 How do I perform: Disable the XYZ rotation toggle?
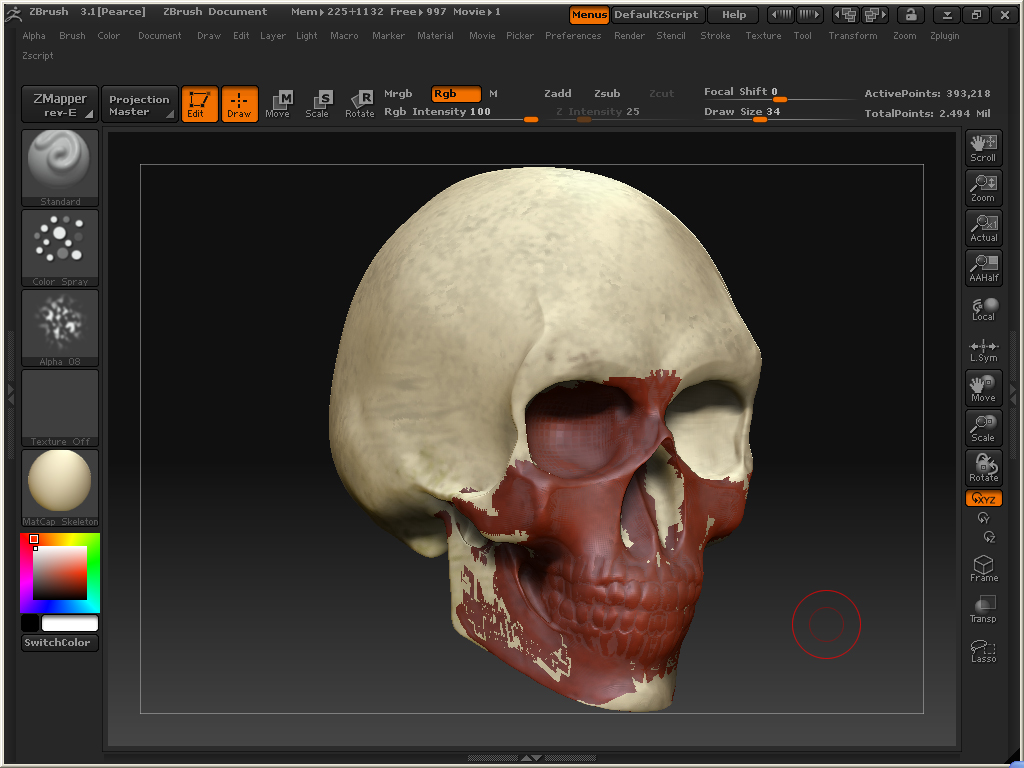click(983, 498)
